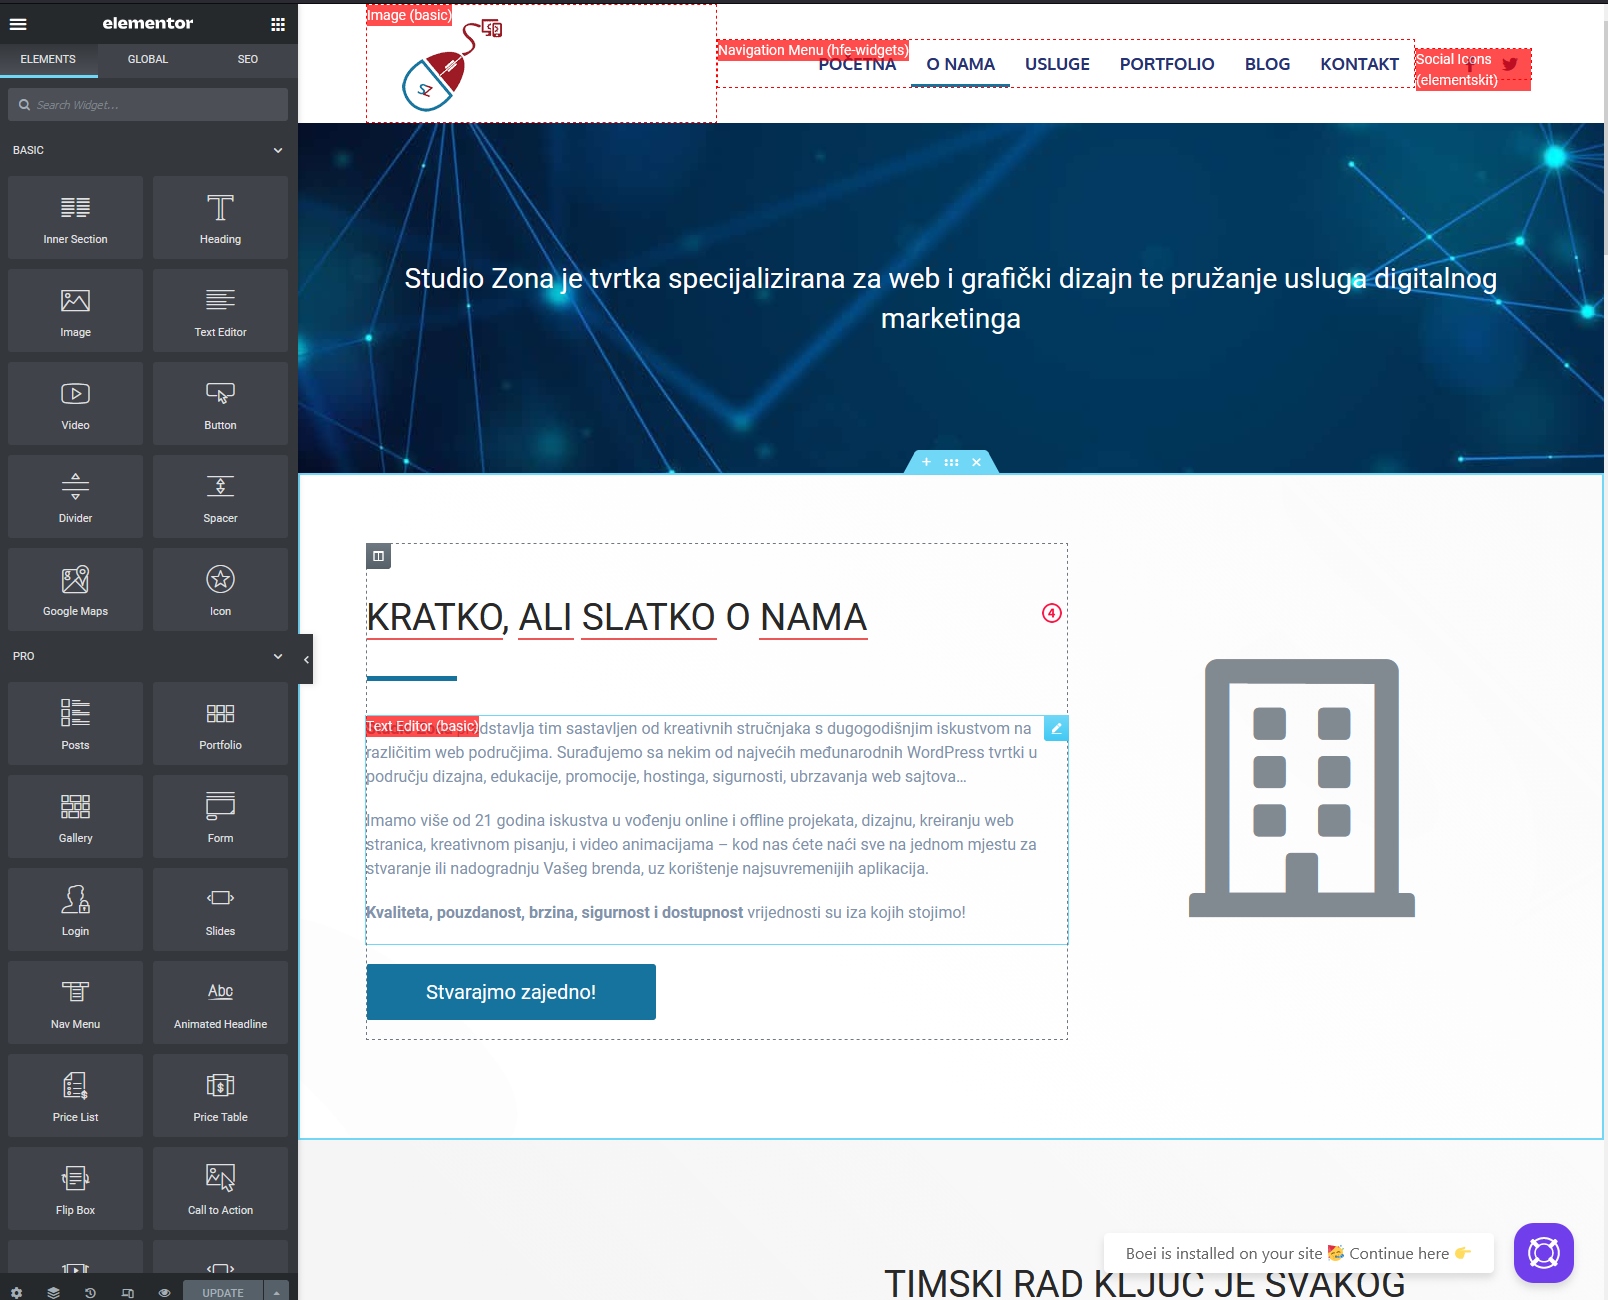1608x1300 pixels.
Task: Select the Login widget
Action: pos(75,910)
